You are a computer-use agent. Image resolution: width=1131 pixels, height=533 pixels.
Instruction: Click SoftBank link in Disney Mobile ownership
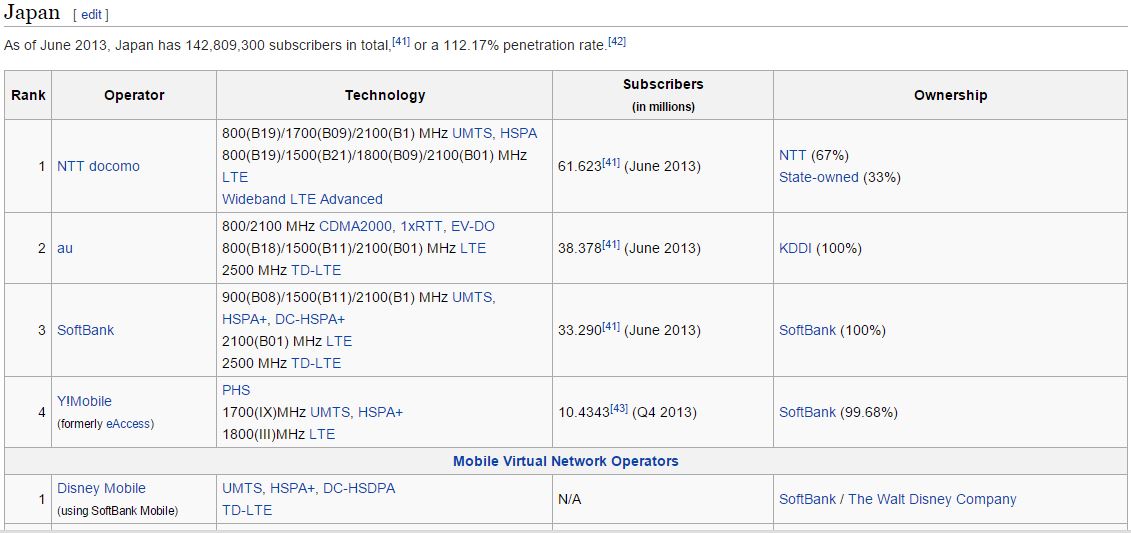coord(807,499)
